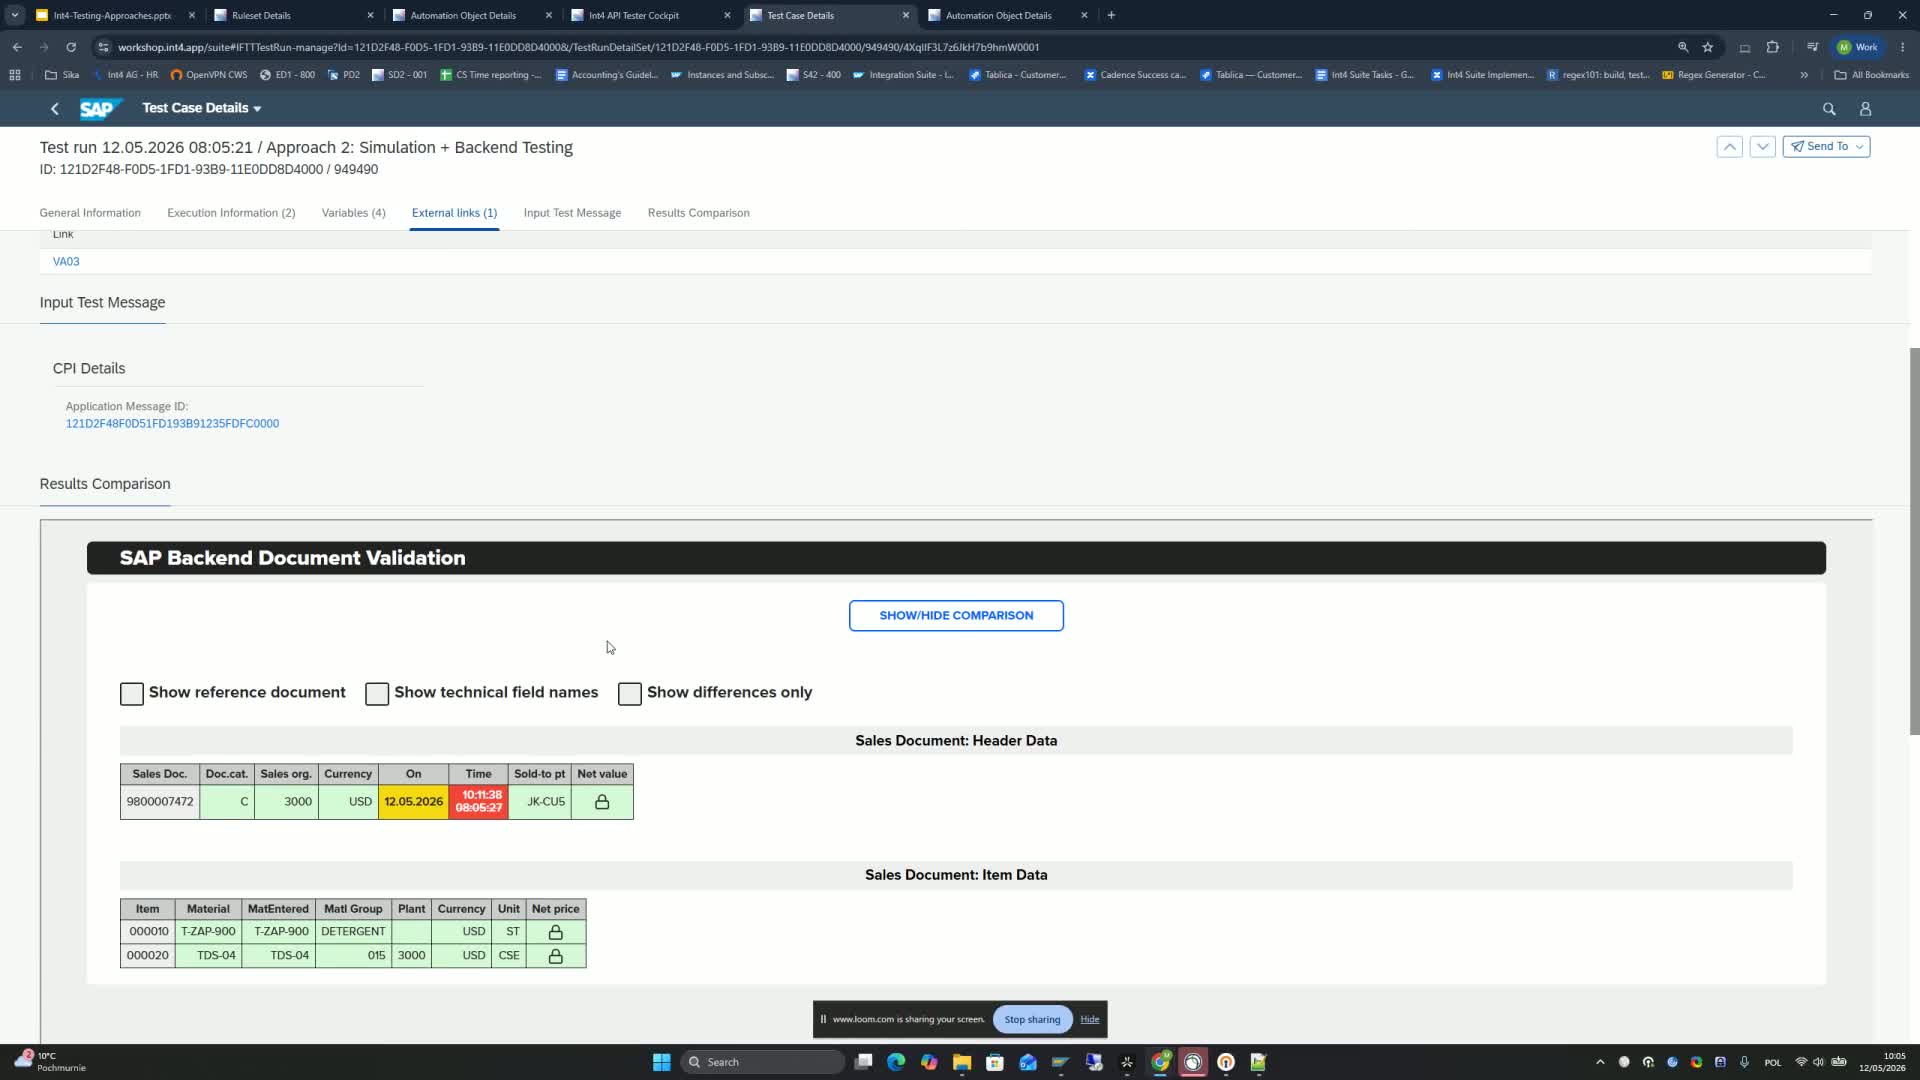Hide the Loom screen sharing bar
The width and height of the screenshot is (1920, 1080).
(x=1090, y=1020)
